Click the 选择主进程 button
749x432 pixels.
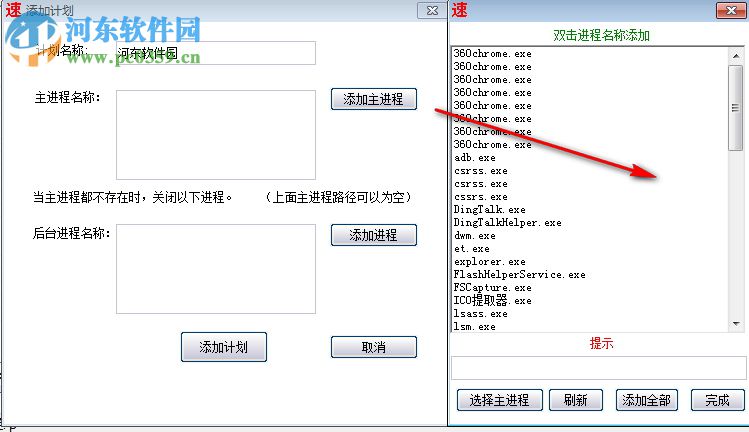(x=499, y=400)
